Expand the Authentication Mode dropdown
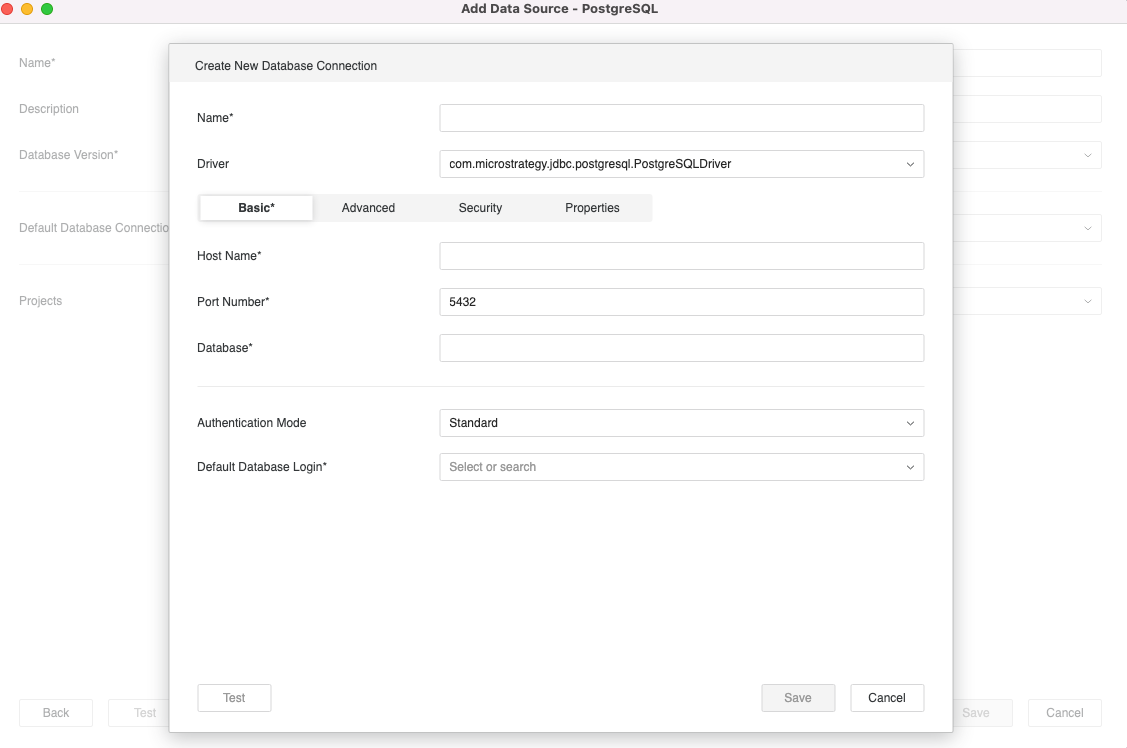This screenshot has width=1127, height=748. click(x=681, y=423)
